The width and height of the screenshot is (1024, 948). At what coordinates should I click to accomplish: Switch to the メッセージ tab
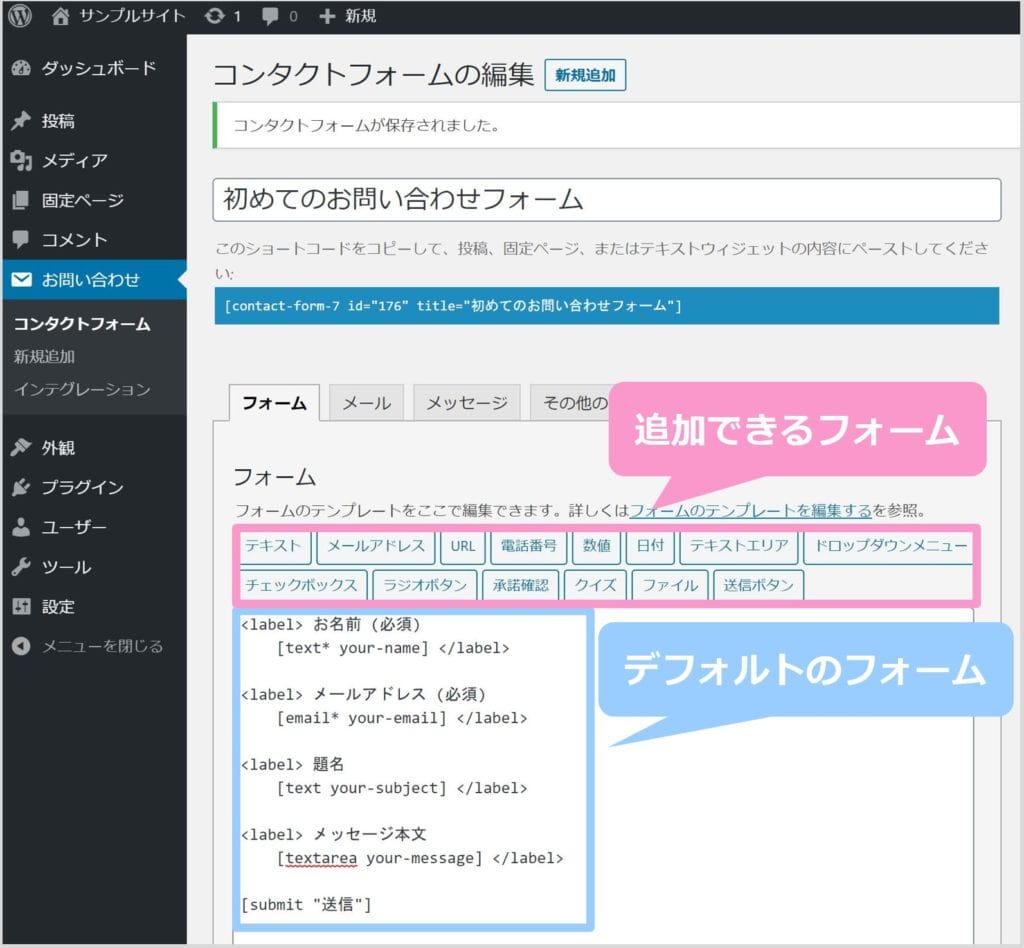467,403
